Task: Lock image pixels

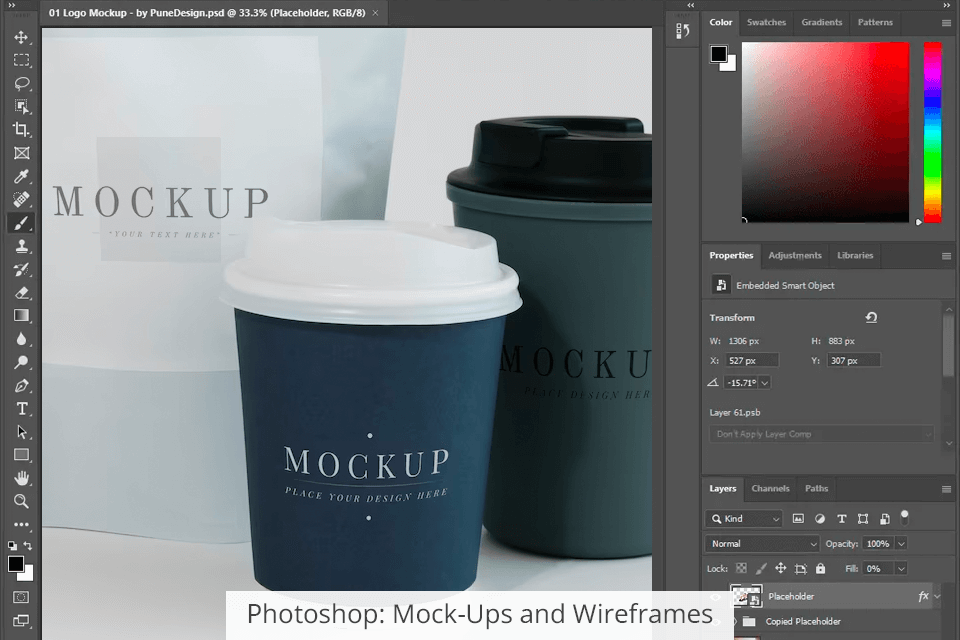Action: [761, 568]
